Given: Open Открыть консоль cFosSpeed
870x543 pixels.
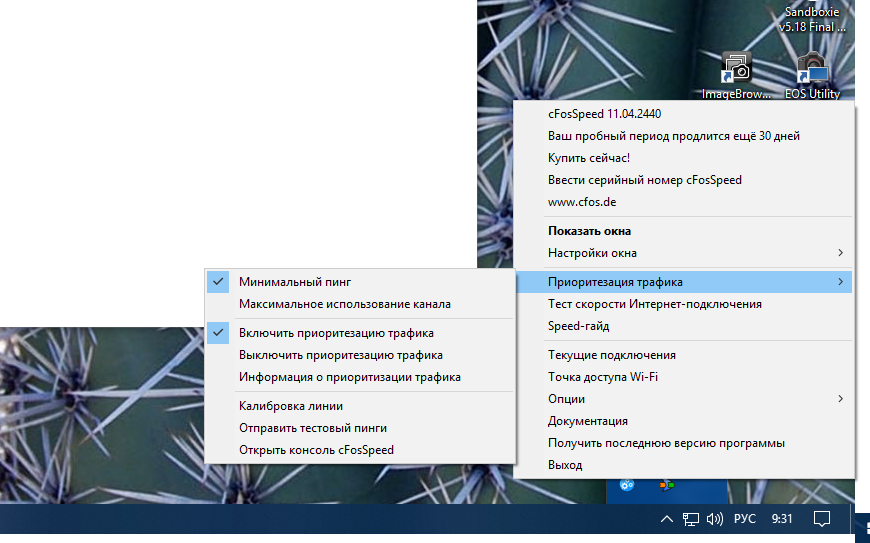Looking at the screenshot, I should pyautogui.click(x=360, y=450).
